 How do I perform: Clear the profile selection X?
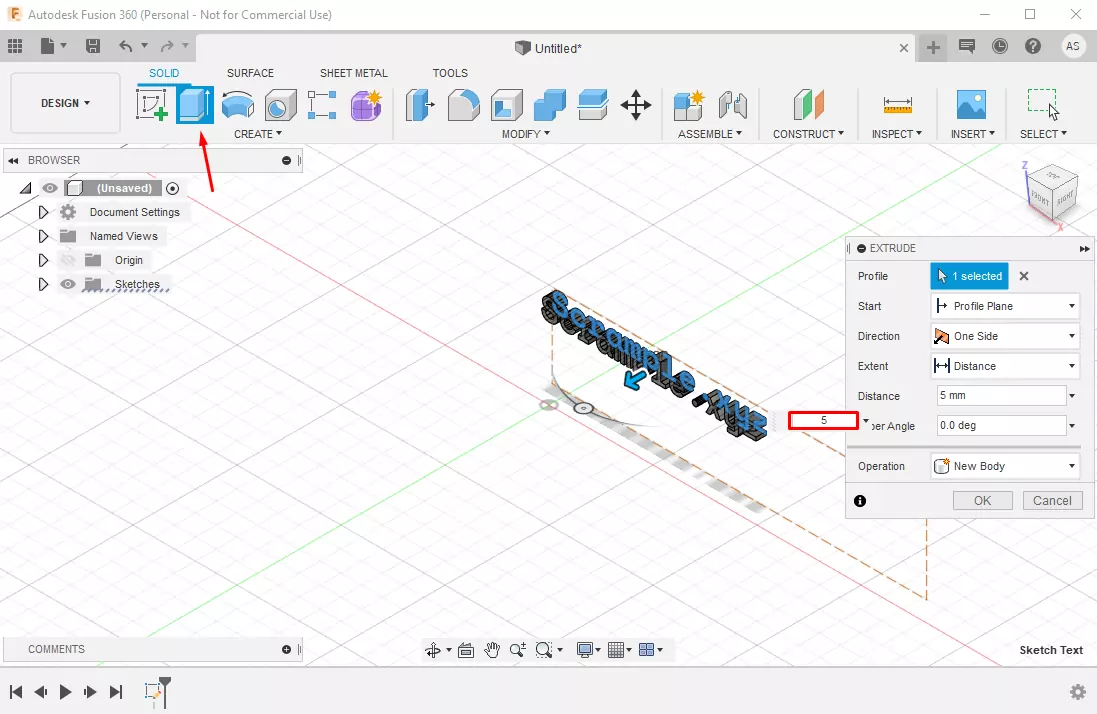(1024, 276)
